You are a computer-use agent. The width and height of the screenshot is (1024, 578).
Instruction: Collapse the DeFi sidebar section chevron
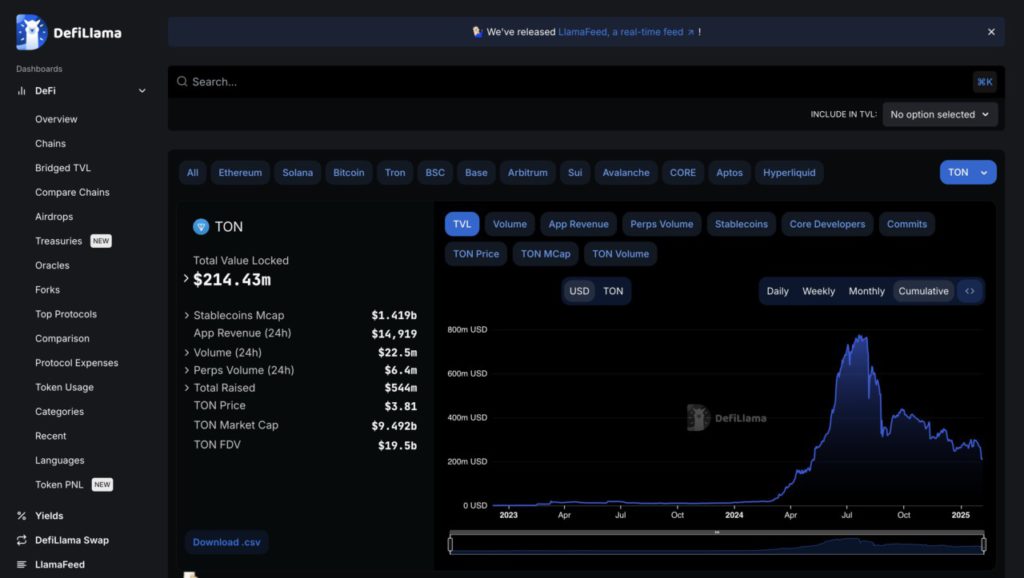pyautogui.click(x=142, y=91)
